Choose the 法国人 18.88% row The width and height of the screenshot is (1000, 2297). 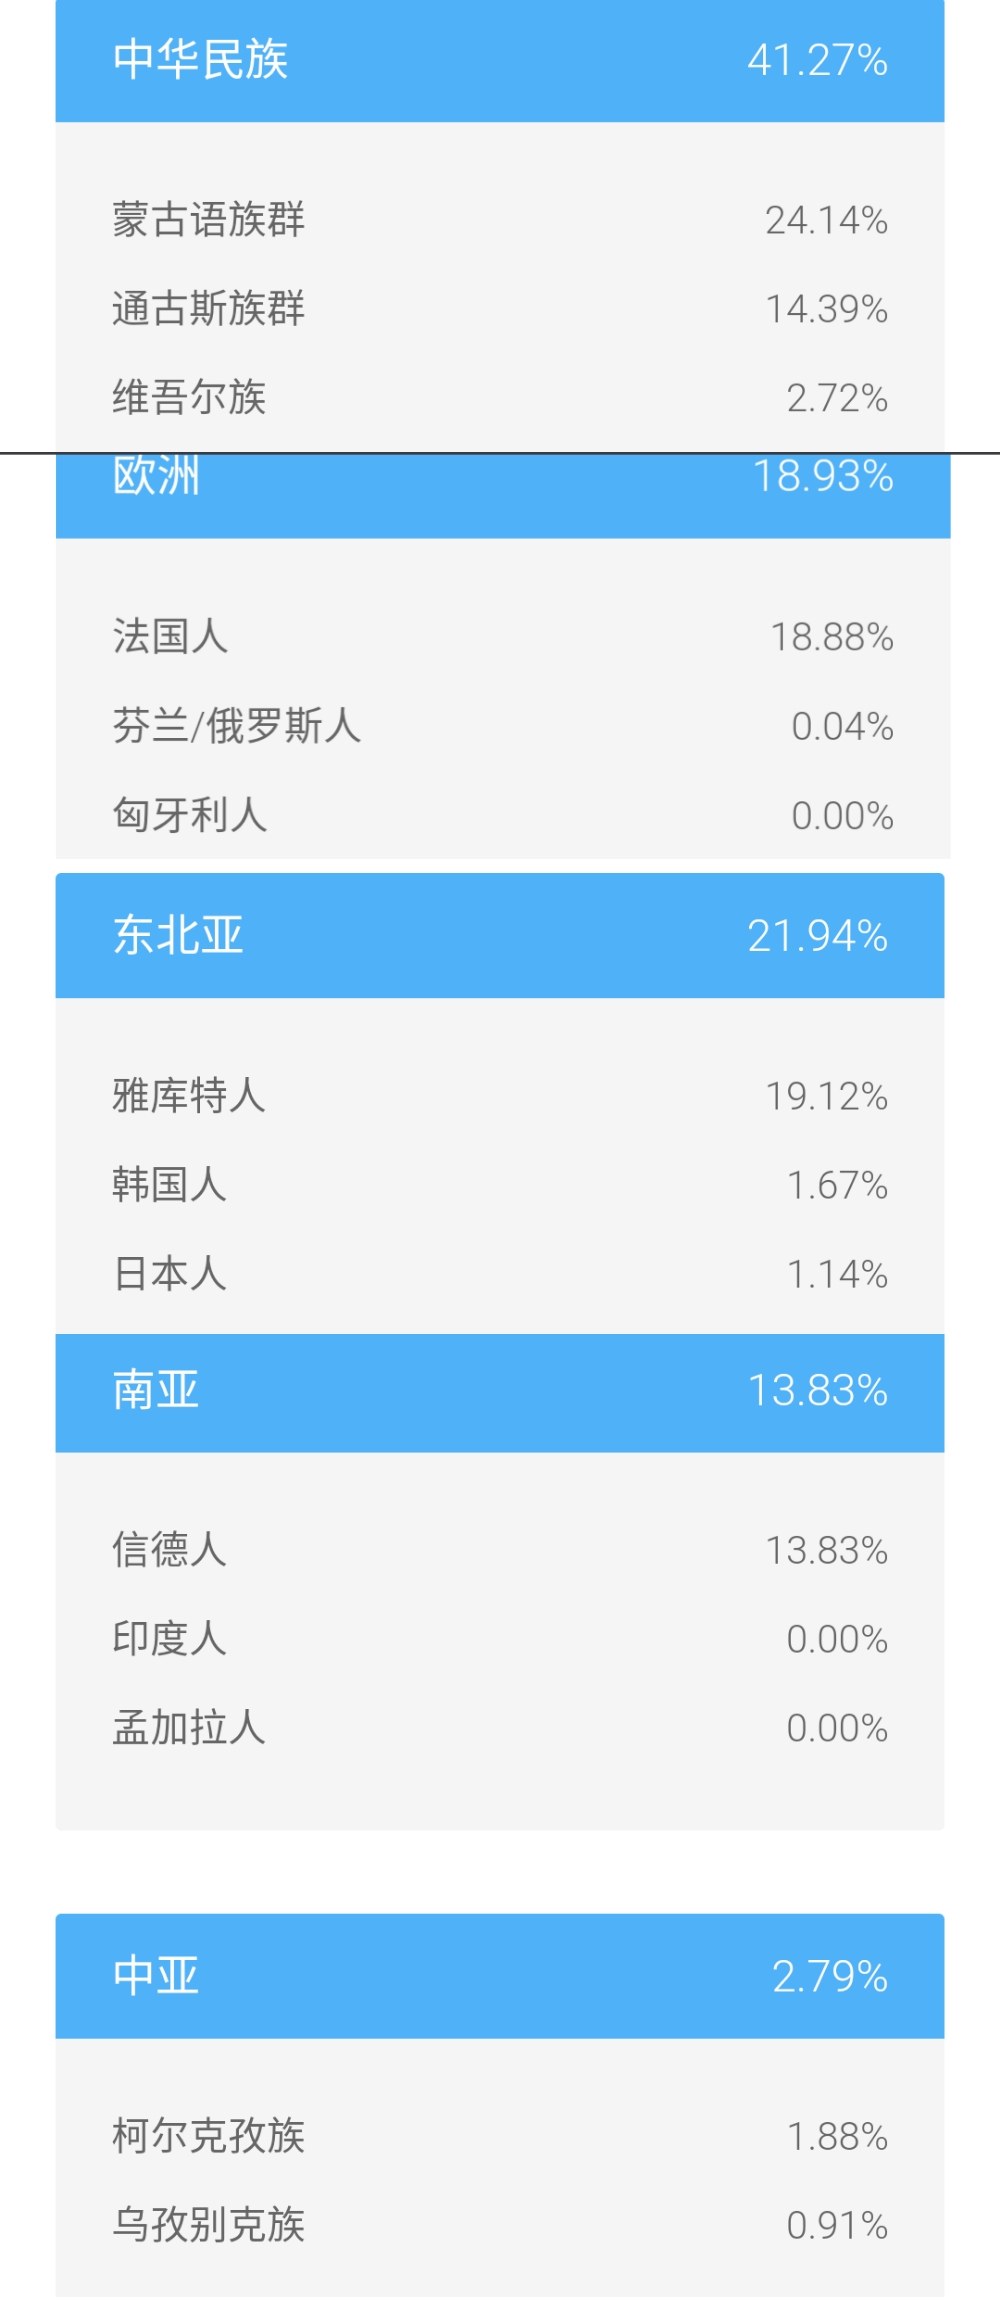[x=503, y=637]
